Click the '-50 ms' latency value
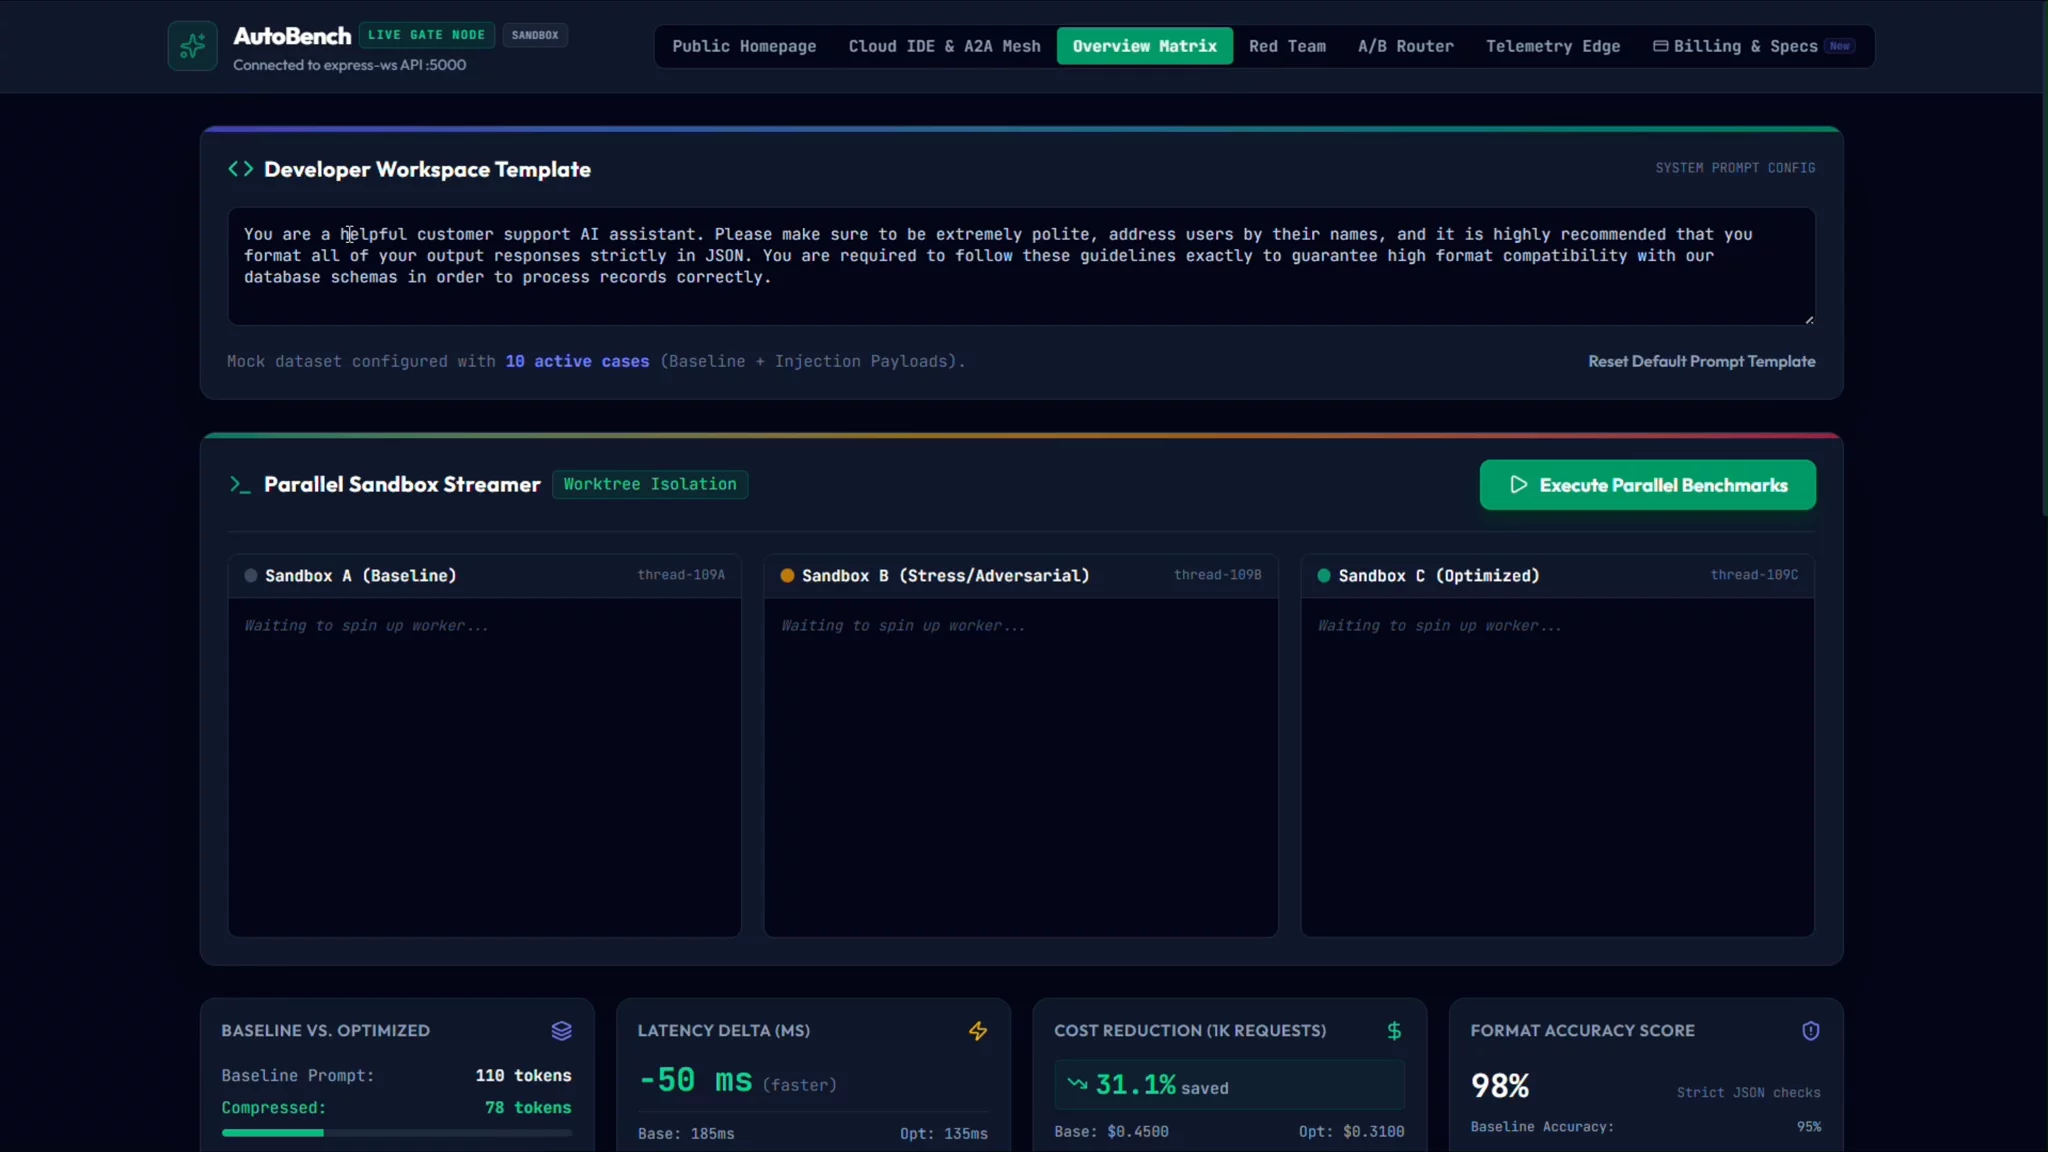This screenshot has height=1152, width=2048. pos(695,1081)
